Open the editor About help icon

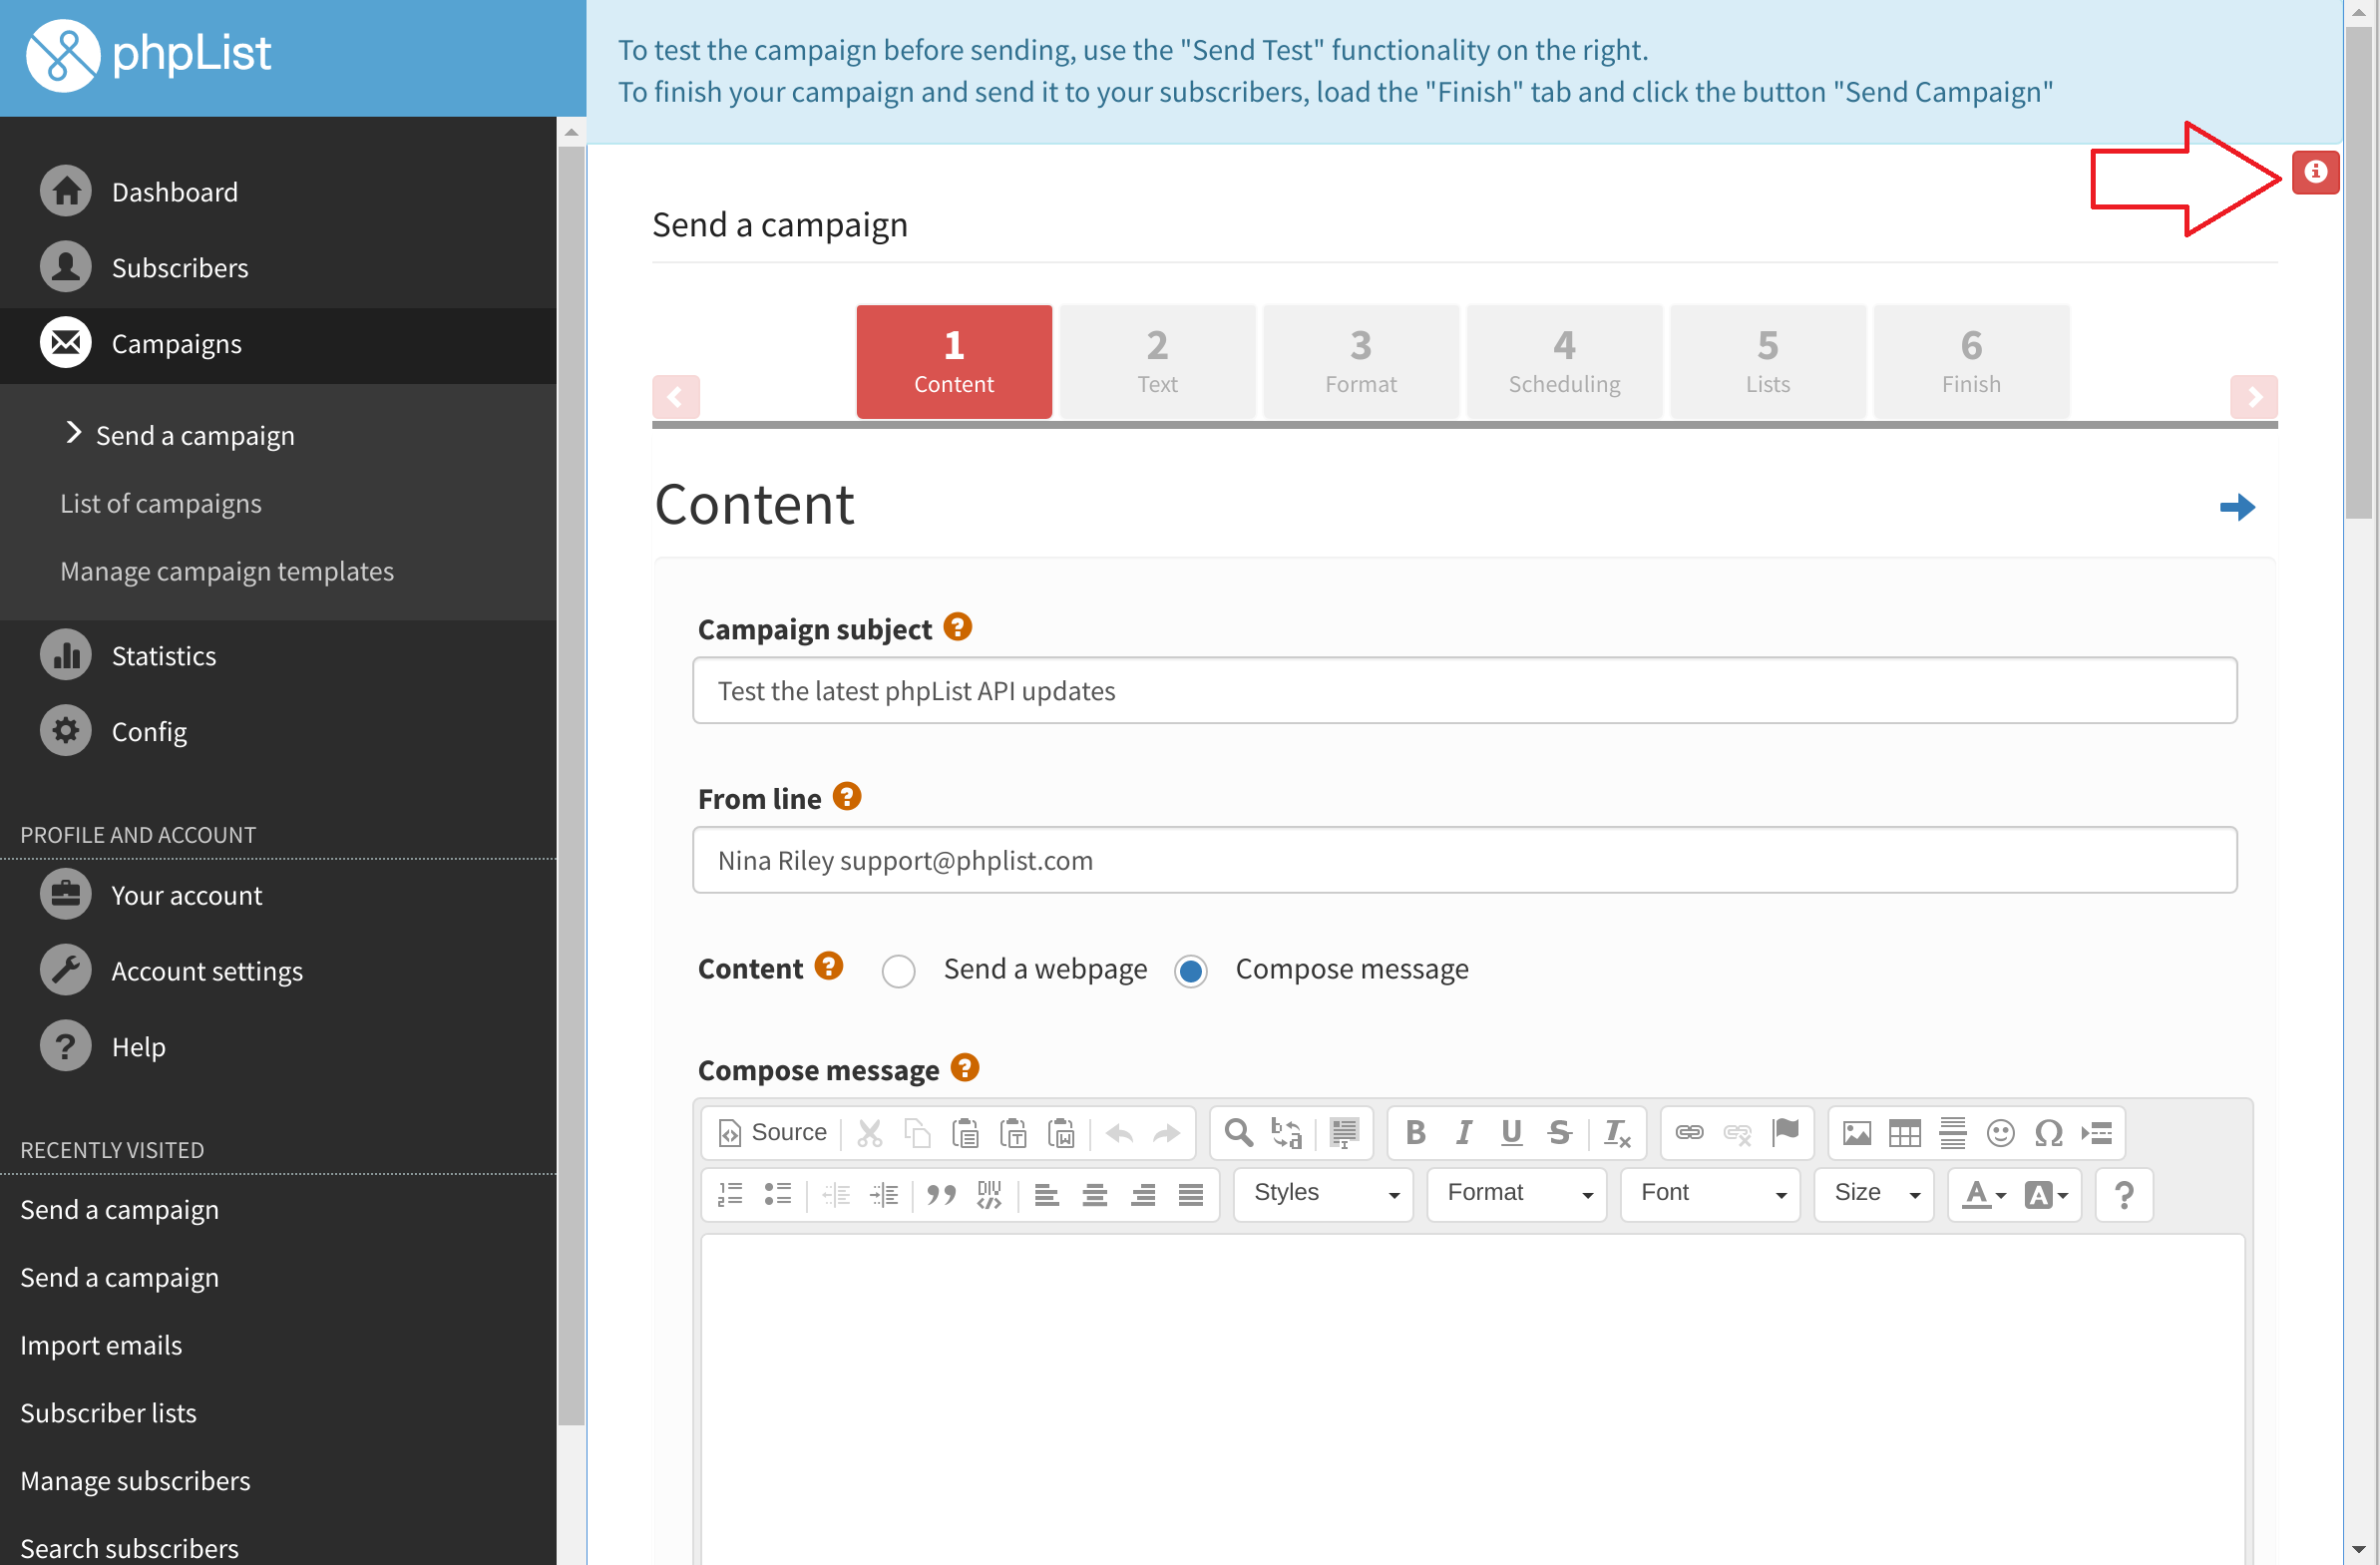point(2124,1195)
